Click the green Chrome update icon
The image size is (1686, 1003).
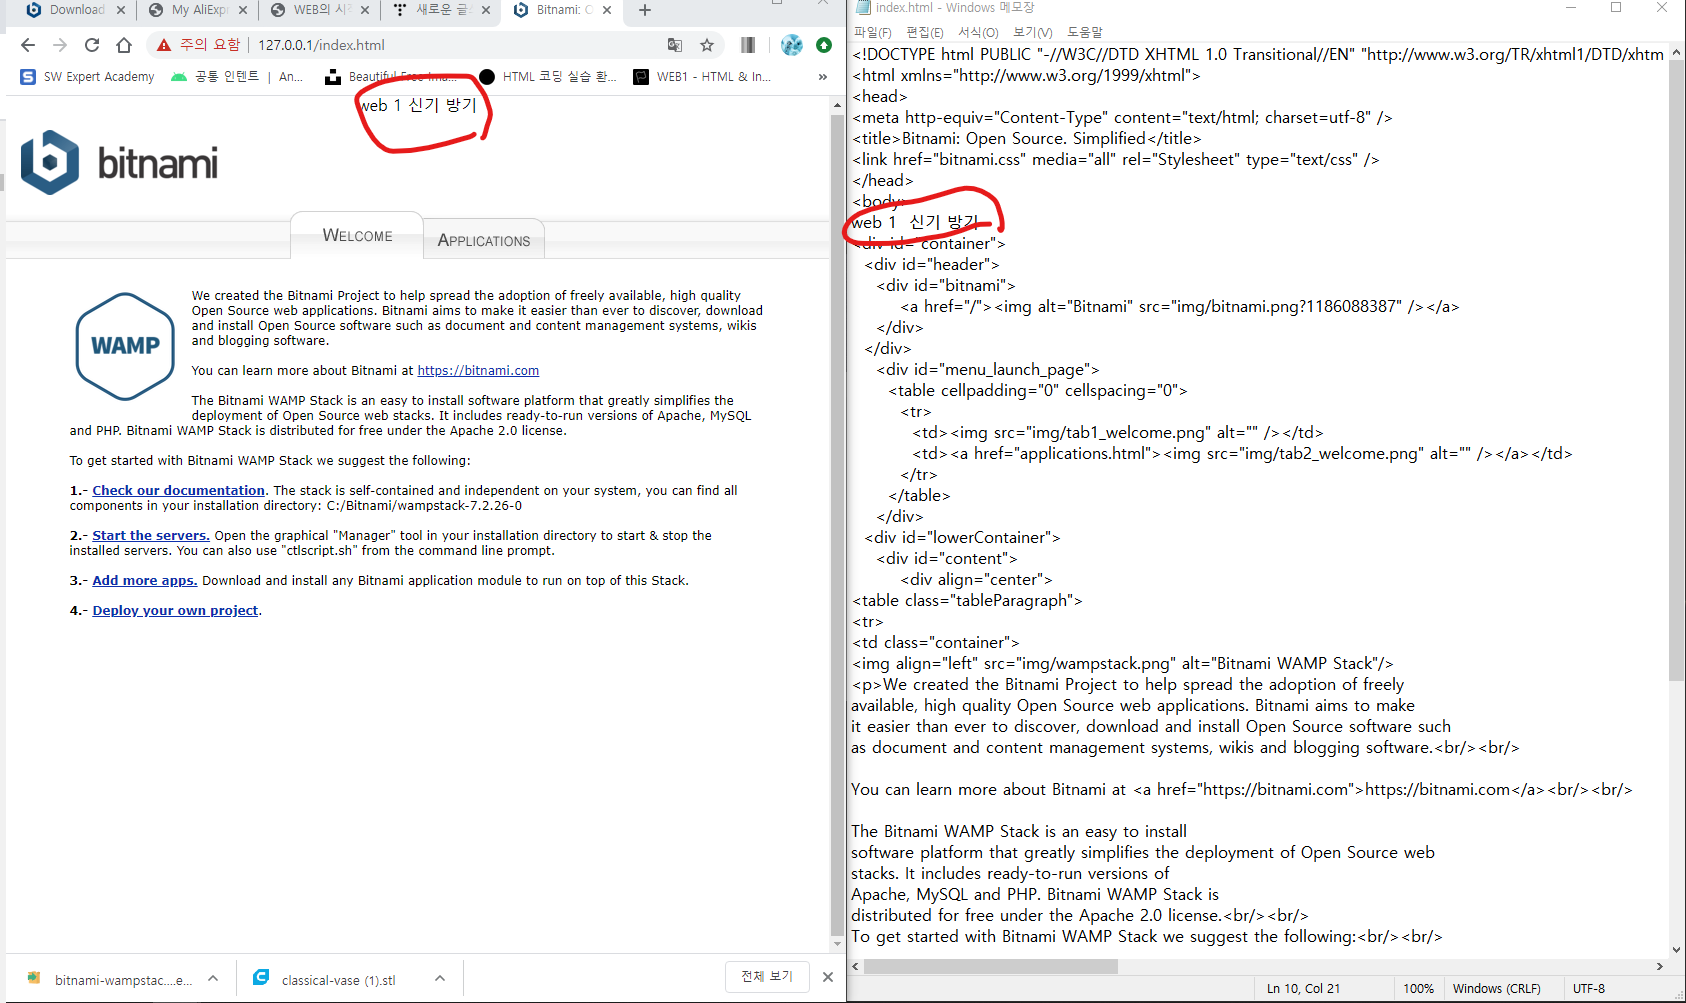[x=824, y=45]
